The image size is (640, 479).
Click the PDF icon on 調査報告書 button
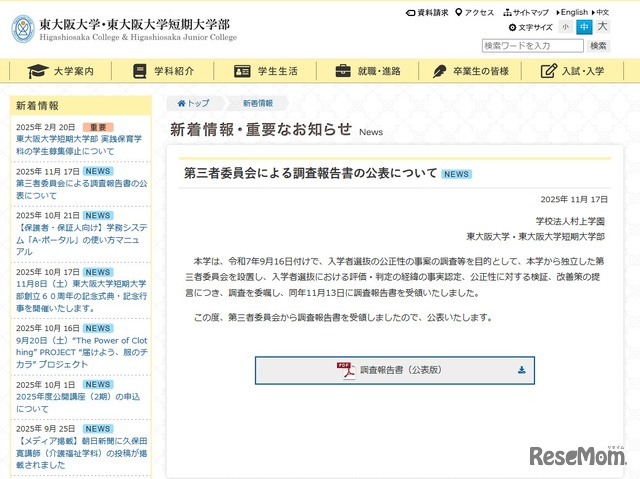tap(346, 370)
